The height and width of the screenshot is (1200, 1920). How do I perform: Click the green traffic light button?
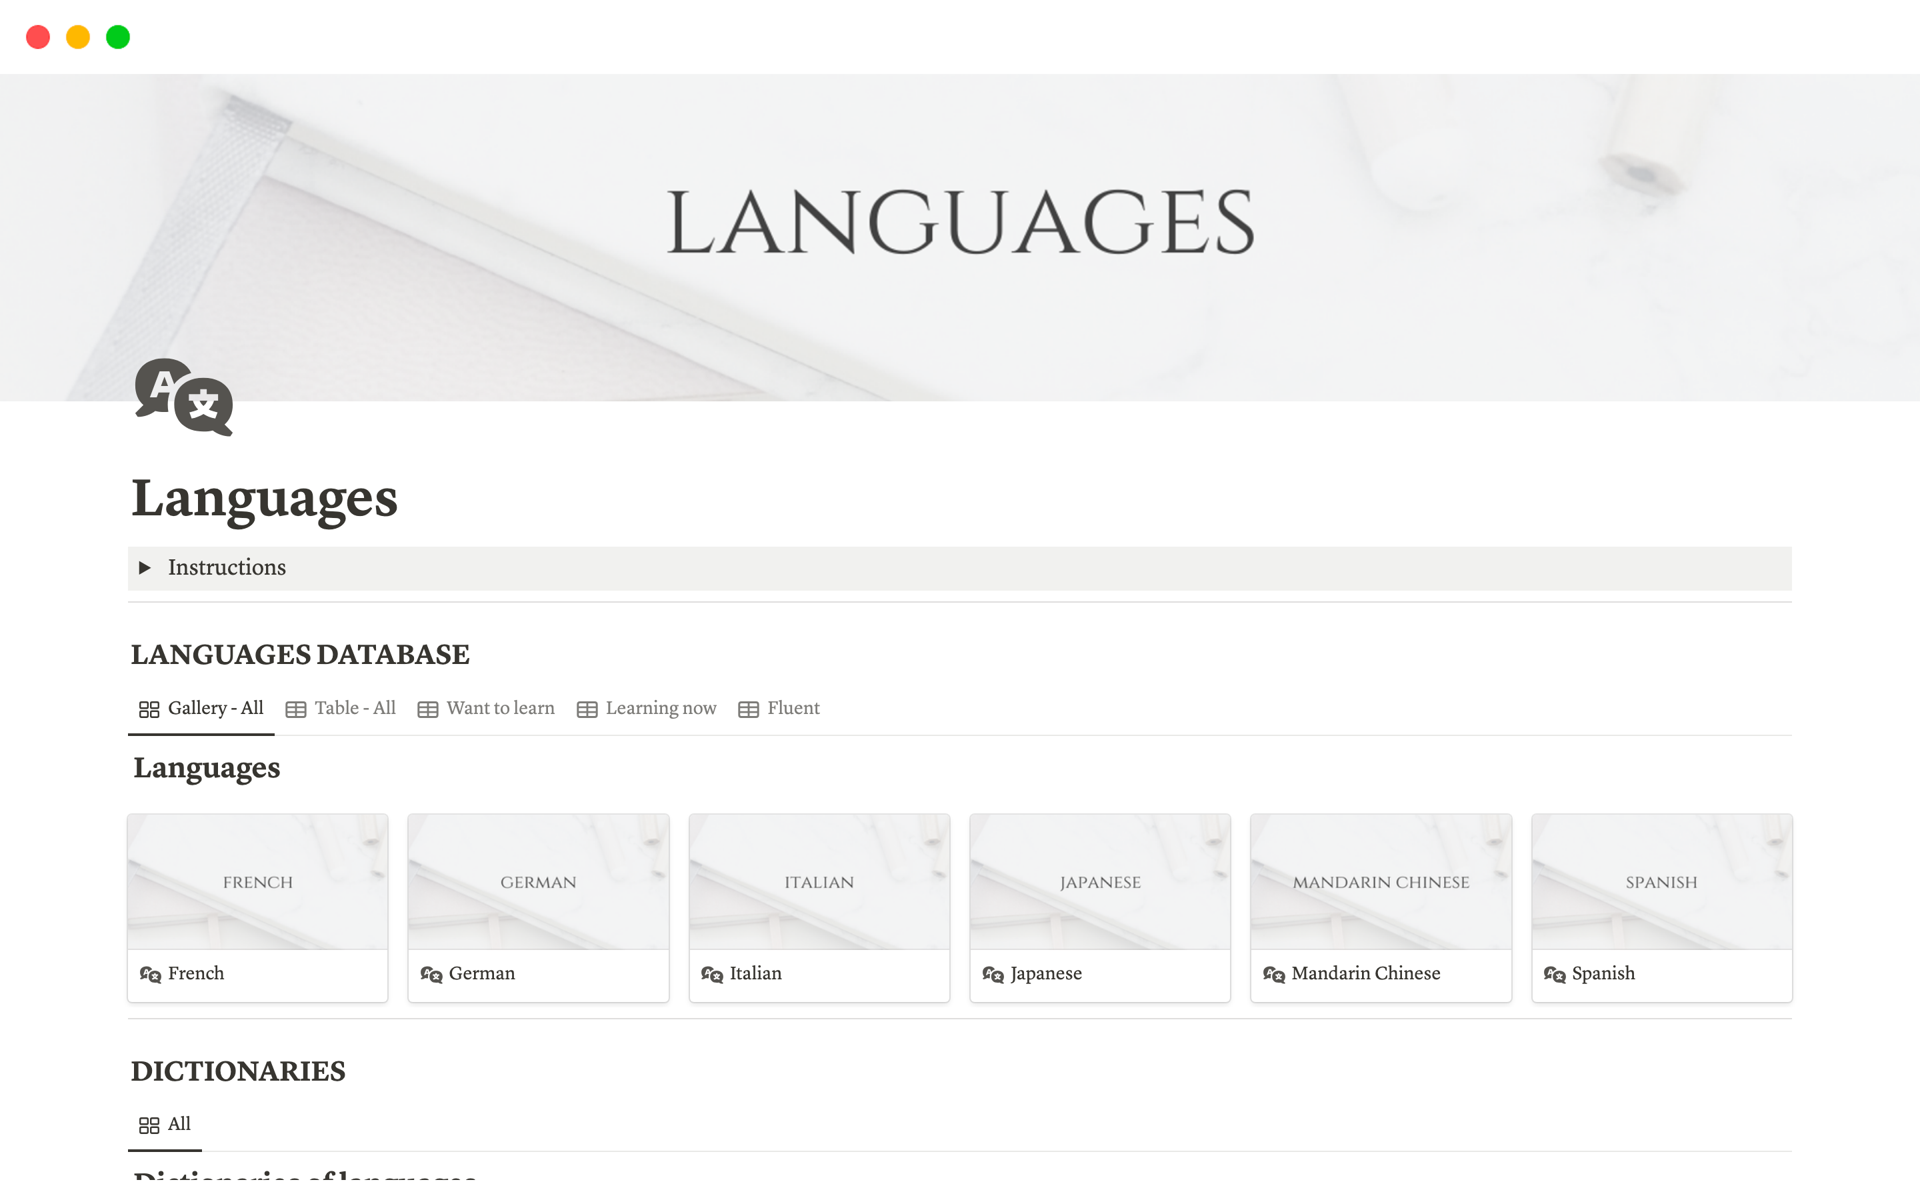[118, 37]
